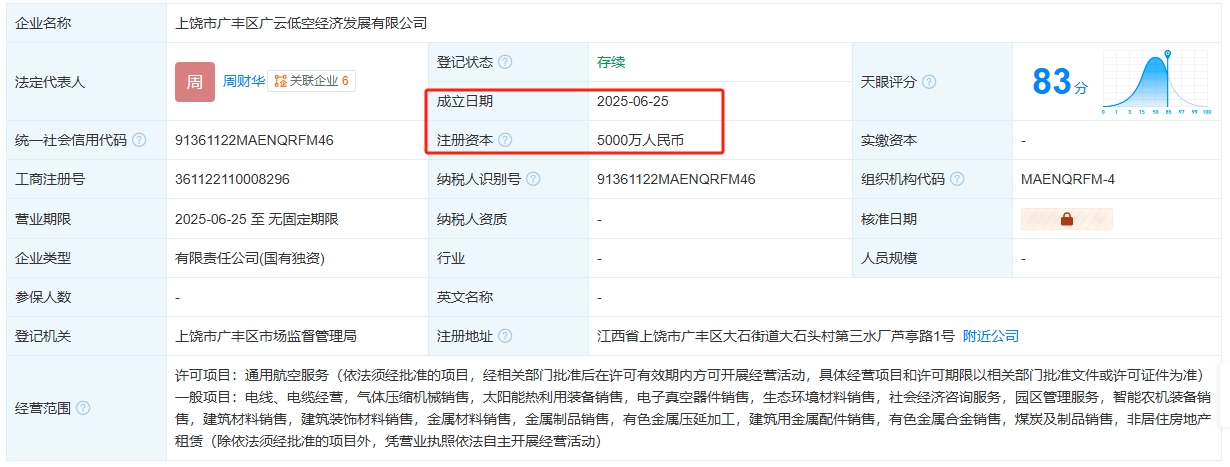Click the help icon beside 登记状态
1230x467 pixels.
(505, 62)
